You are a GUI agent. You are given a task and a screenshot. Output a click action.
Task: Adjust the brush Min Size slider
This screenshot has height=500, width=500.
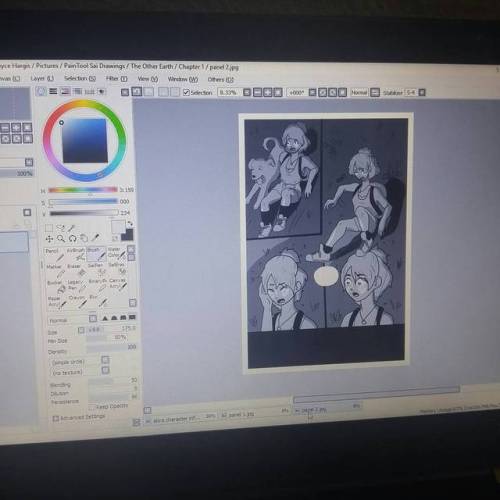click(x=107, y=338)
